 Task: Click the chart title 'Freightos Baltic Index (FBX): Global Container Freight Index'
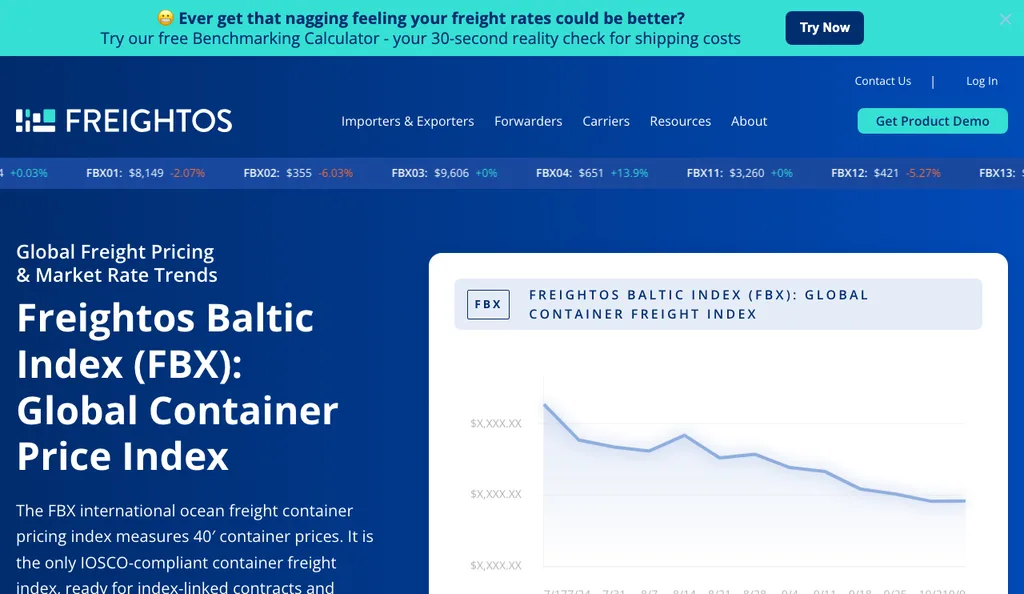click(x=698, y=304)
